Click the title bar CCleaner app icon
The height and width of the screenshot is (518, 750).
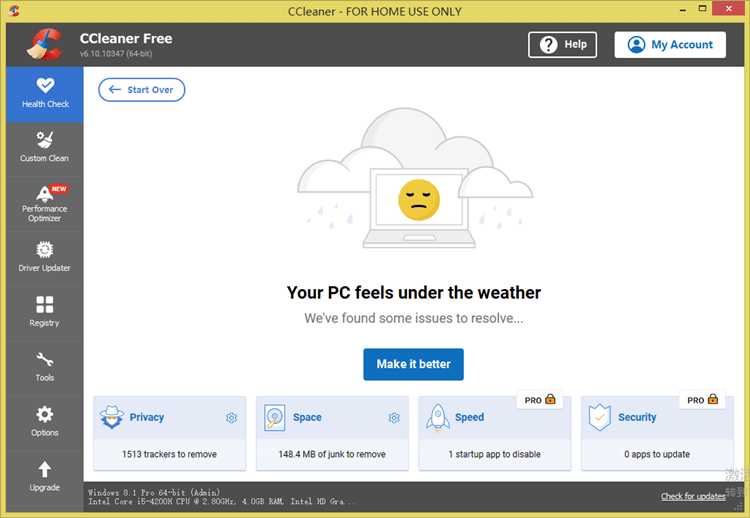click(x=14, y=11)
